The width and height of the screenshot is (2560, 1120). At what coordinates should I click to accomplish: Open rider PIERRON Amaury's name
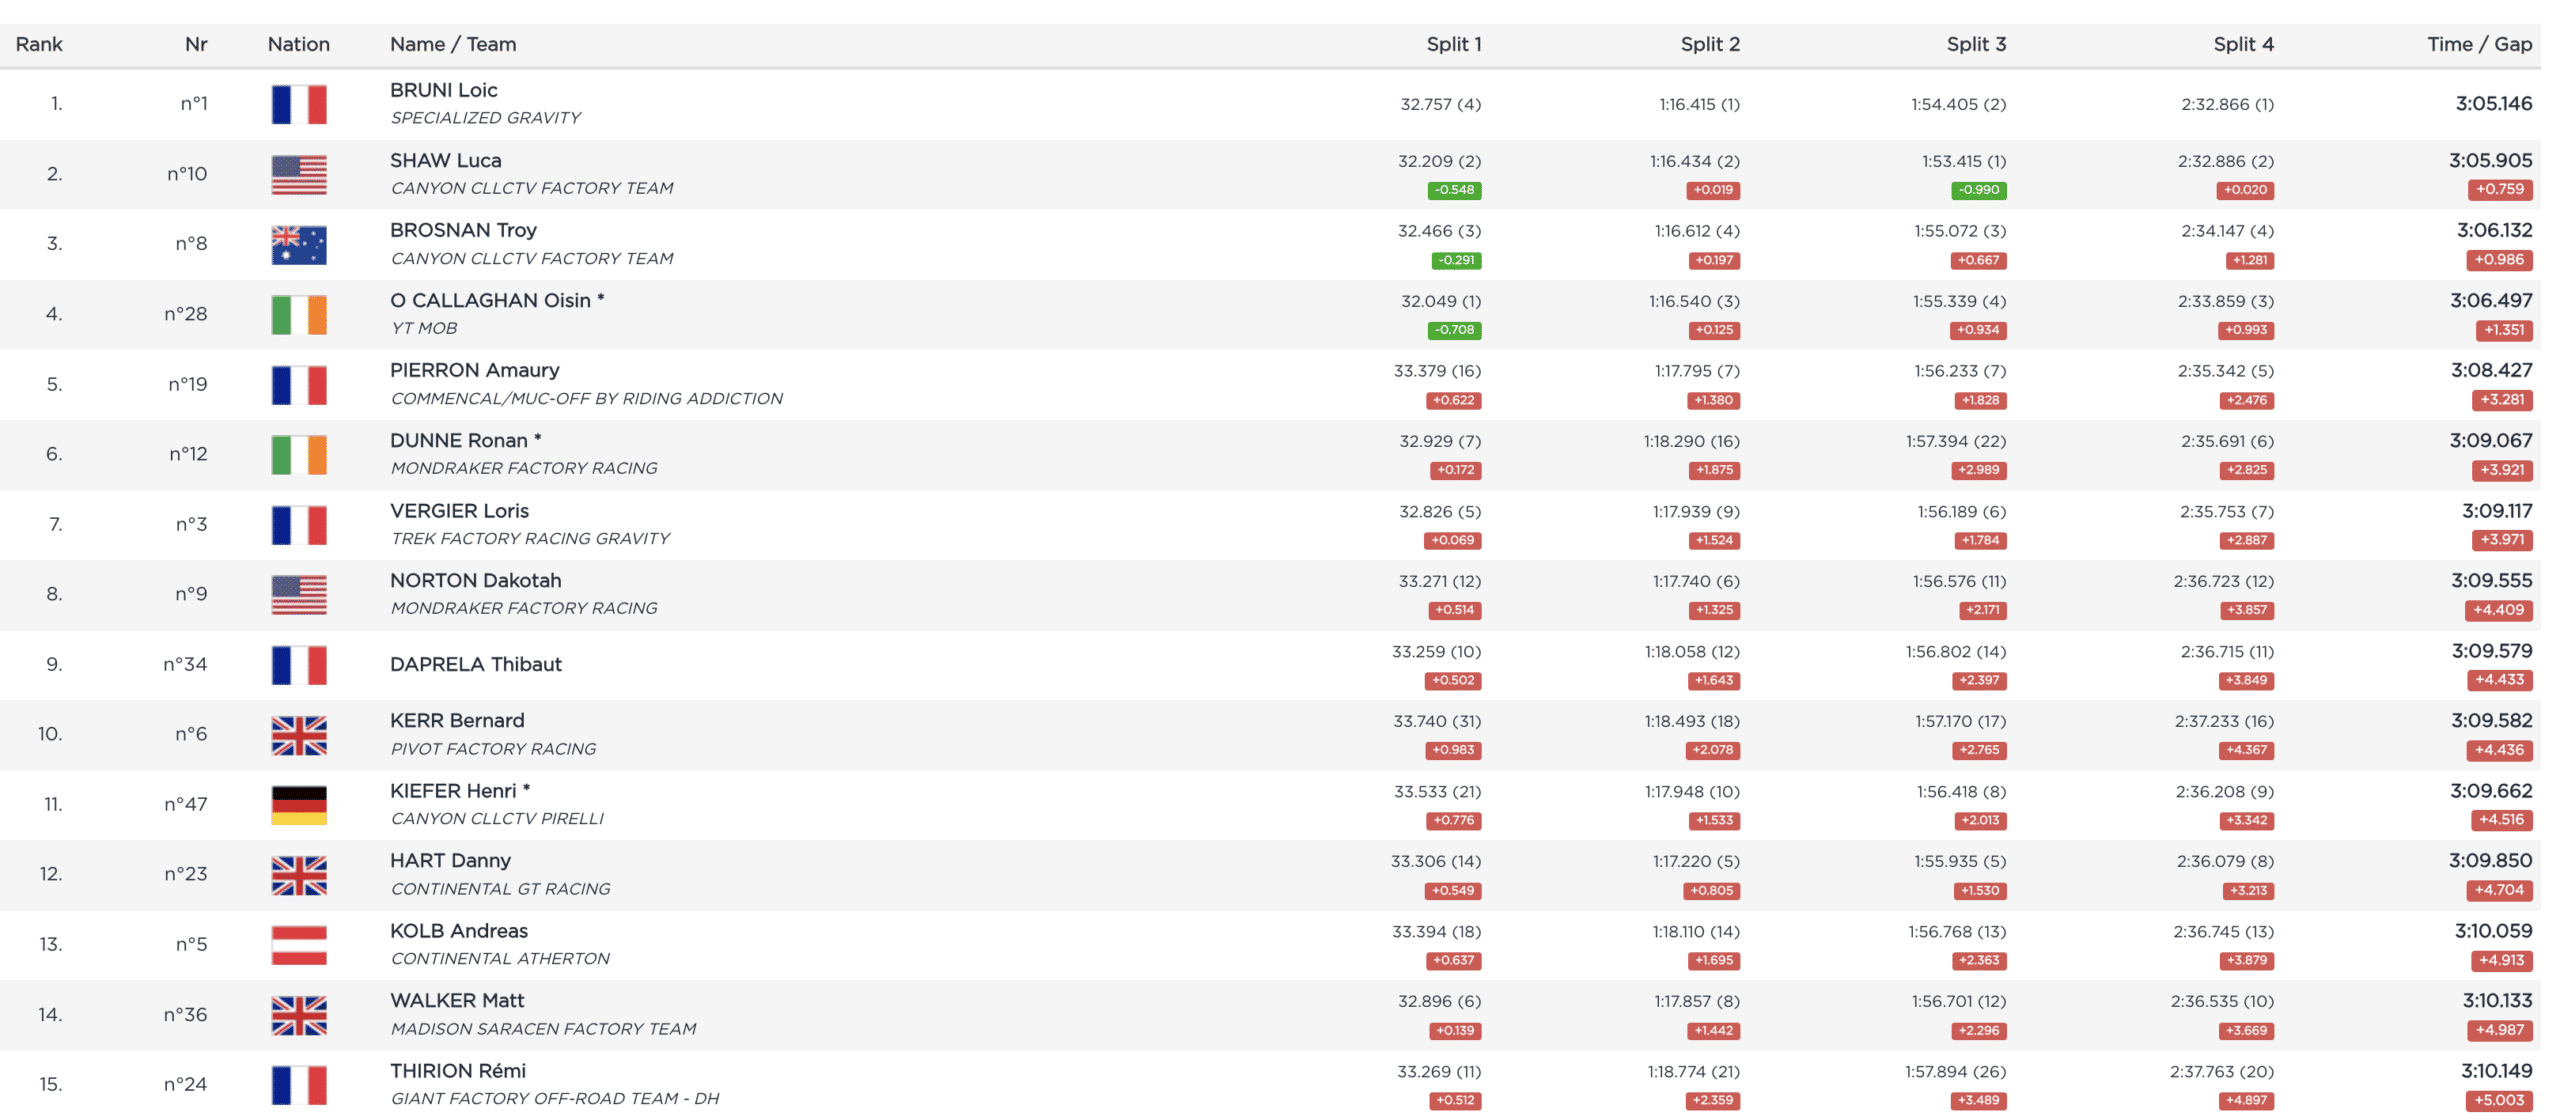[474, 370]
